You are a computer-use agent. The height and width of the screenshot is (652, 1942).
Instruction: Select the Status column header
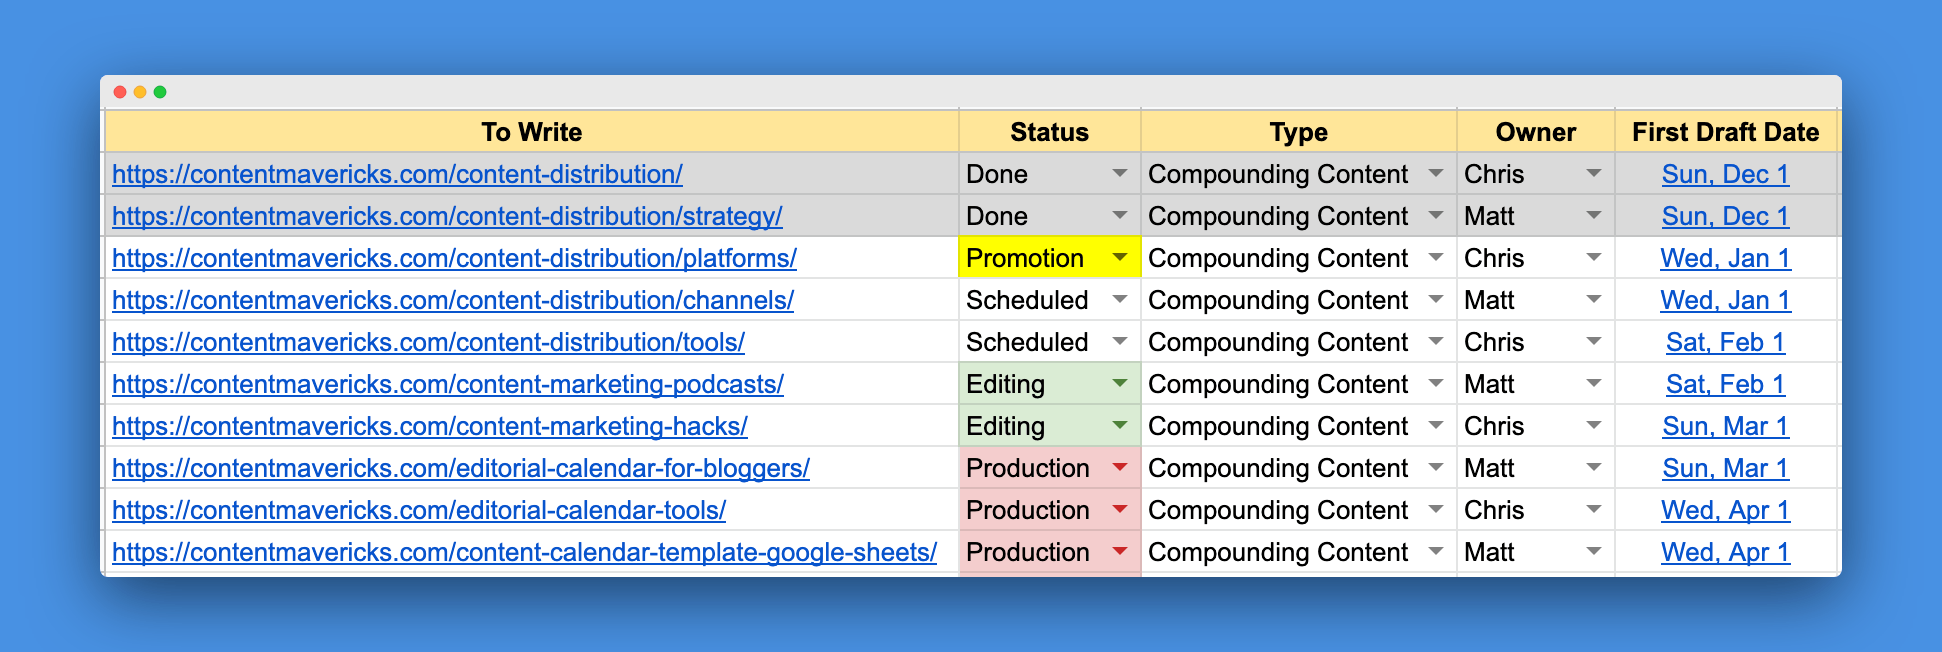pos(1049,132)
